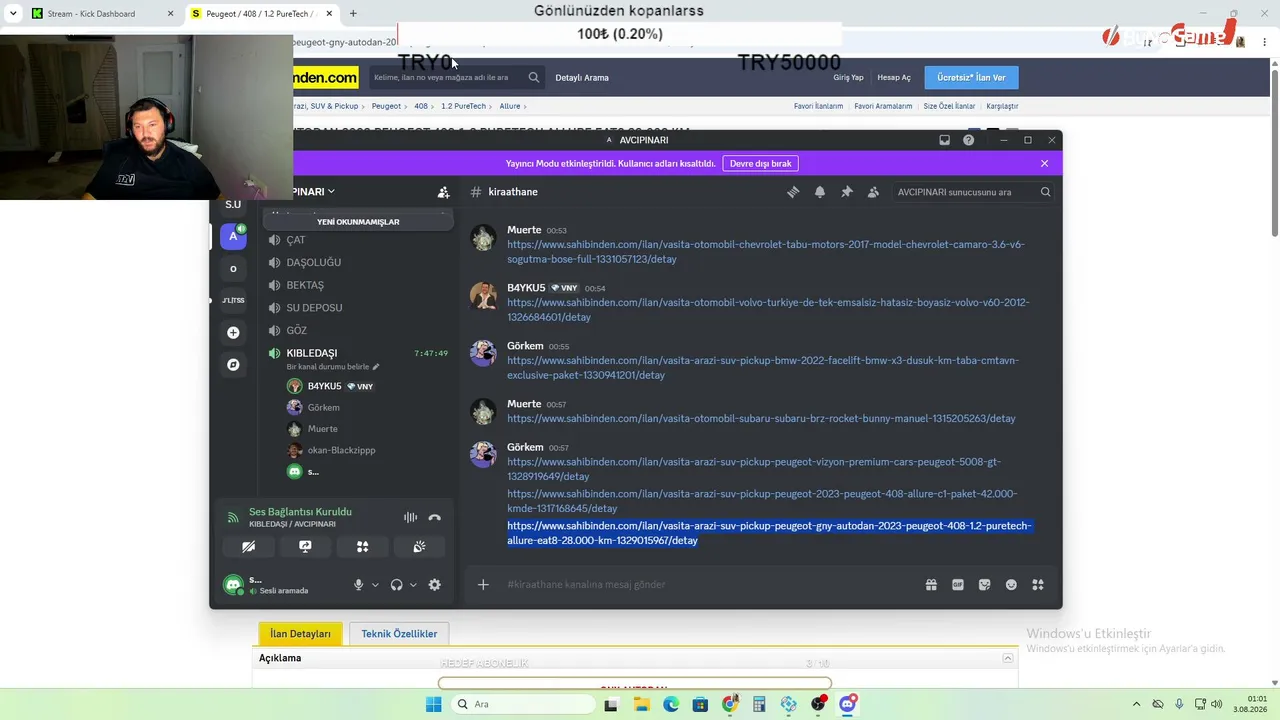Open the BMW X3 listing link

763,368
